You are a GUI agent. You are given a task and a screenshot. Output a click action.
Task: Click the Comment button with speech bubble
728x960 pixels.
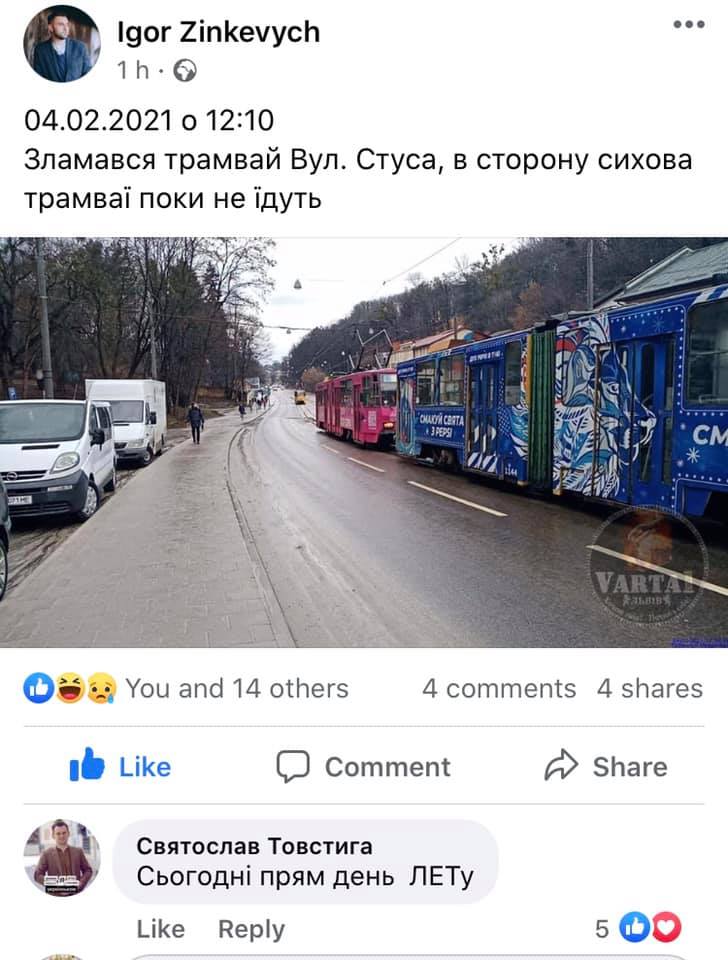pyautogui.click(x=363, y=767)
